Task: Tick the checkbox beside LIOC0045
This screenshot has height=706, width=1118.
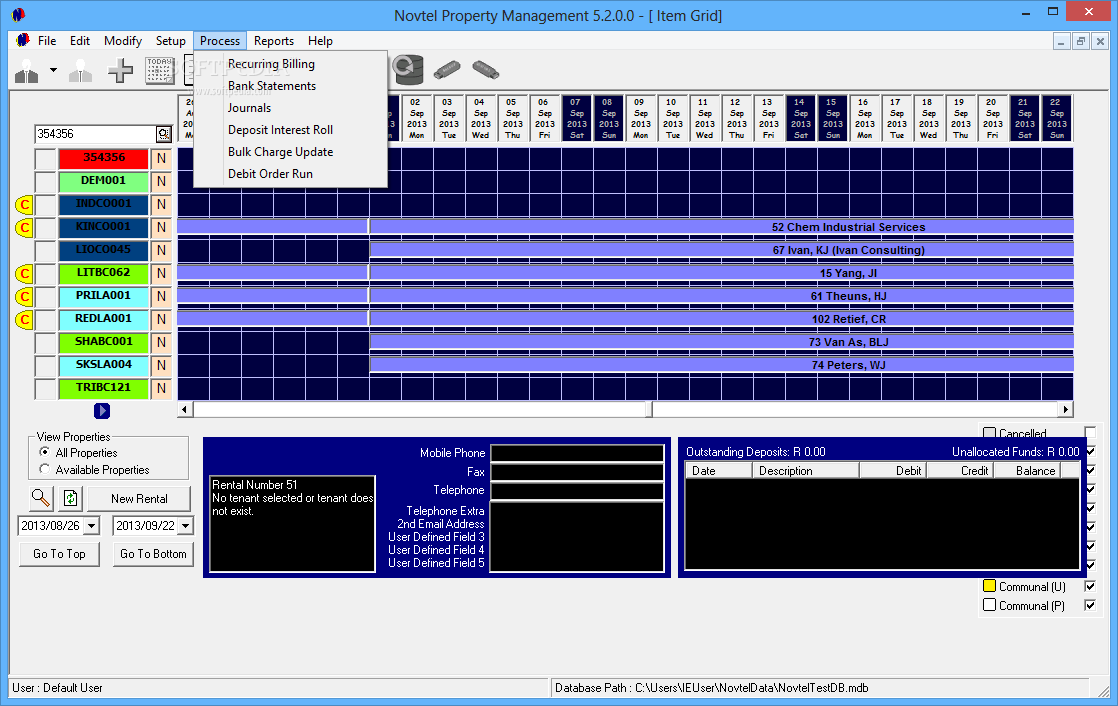Action: [46, 250]
